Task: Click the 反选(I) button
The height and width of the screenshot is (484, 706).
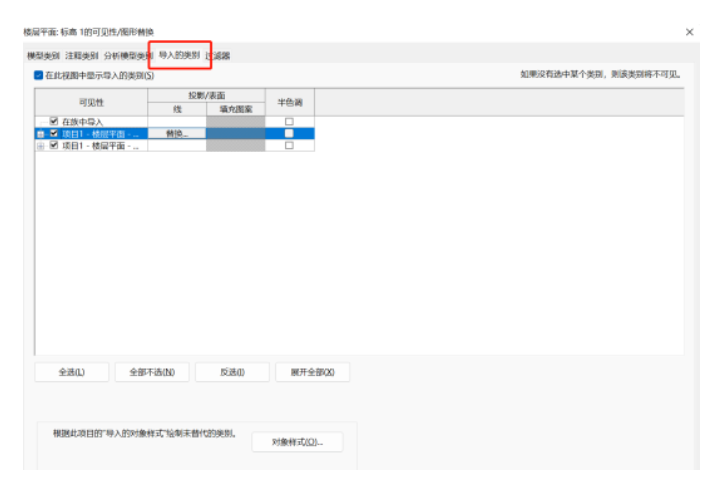Action: [x=232, y=372]
